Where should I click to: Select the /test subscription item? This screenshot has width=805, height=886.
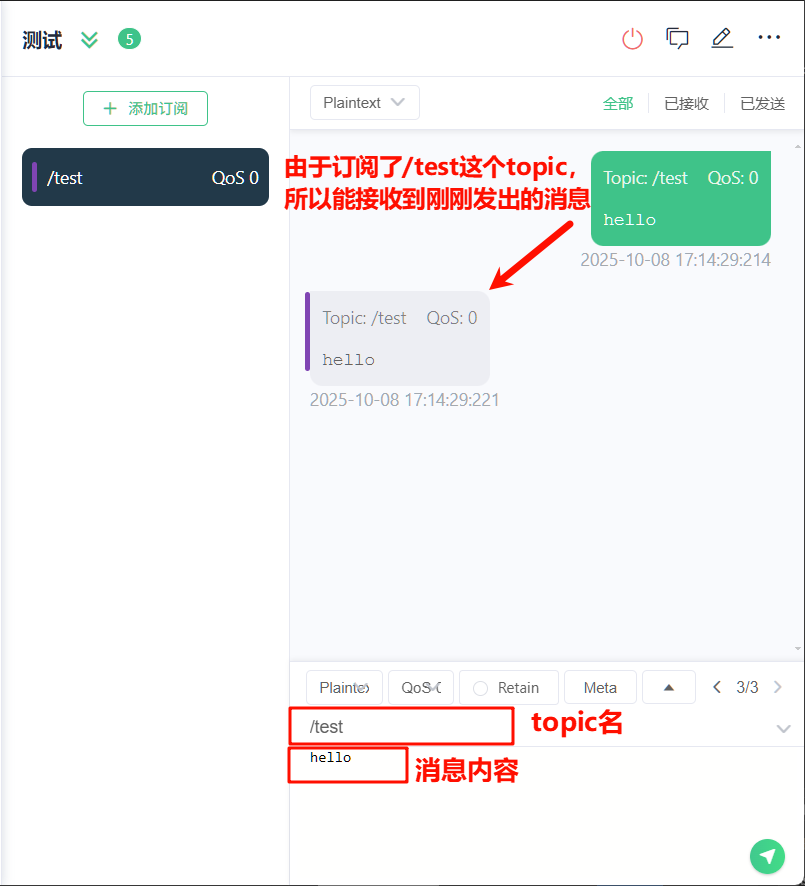point(145,177)
